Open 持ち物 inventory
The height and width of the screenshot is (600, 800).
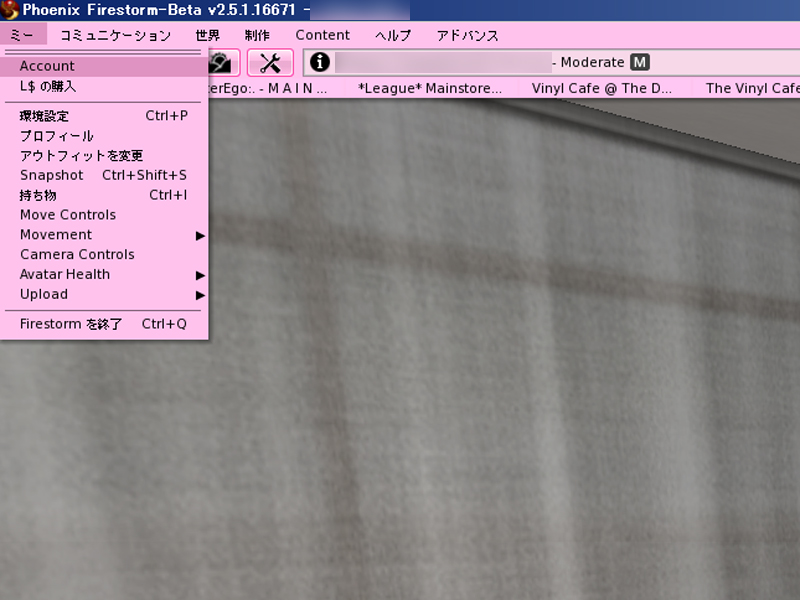coord(104,195)
